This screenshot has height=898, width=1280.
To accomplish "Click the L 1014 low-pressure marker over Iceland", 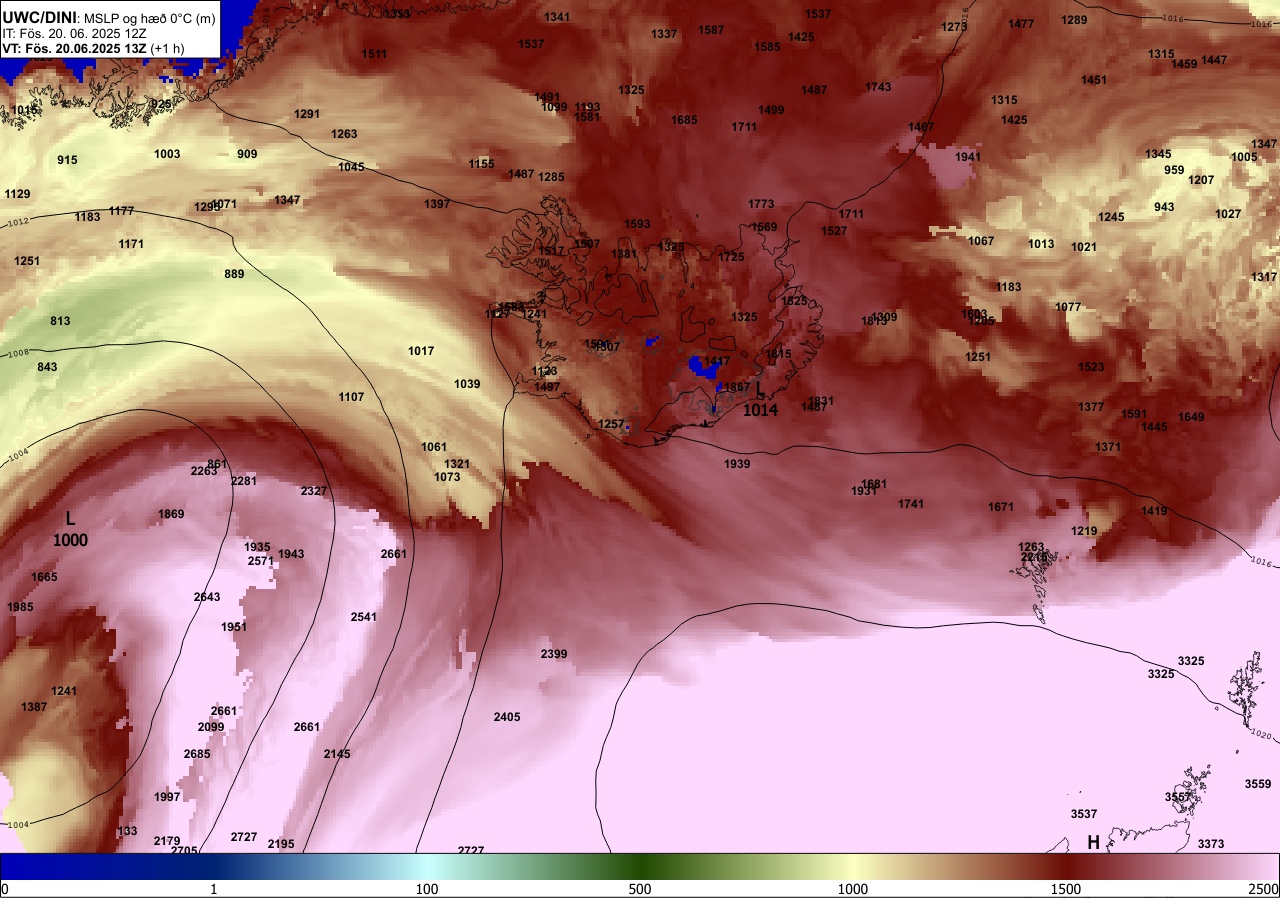I will pyautogui.click(x=760, y=400).
